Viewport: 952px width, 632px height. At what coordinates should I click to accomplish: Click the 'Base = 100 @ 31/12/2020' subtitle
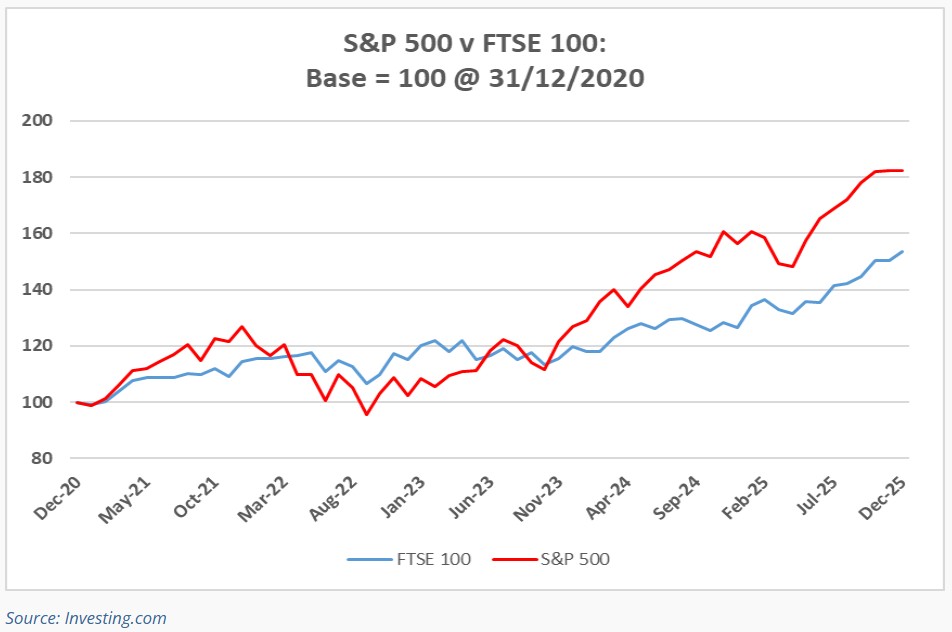475,77
